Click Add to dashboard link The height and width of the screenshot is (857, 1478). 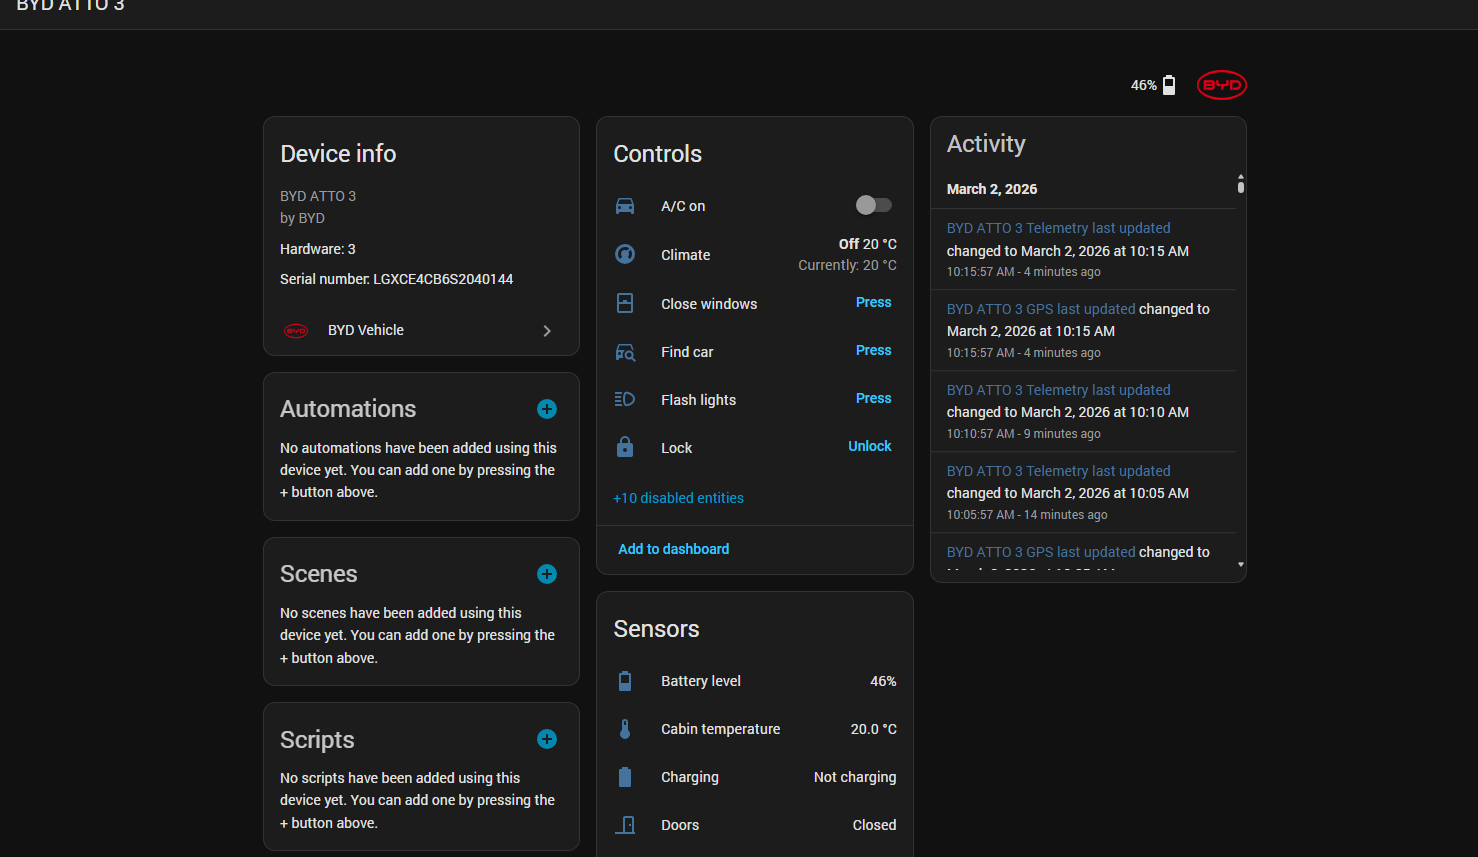[x=673, y=549]
